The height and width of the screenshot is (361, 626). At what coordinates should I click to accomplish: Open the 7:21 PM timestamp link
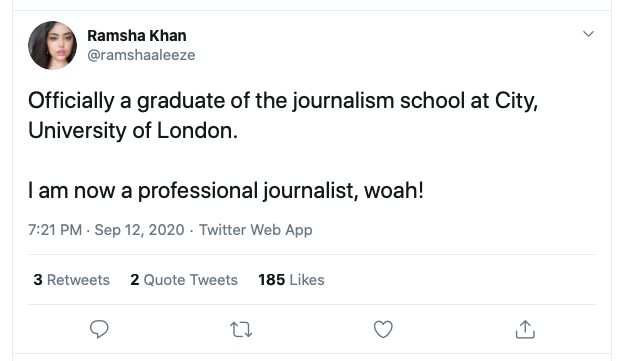pyautogui.click(x=55, y=230)
